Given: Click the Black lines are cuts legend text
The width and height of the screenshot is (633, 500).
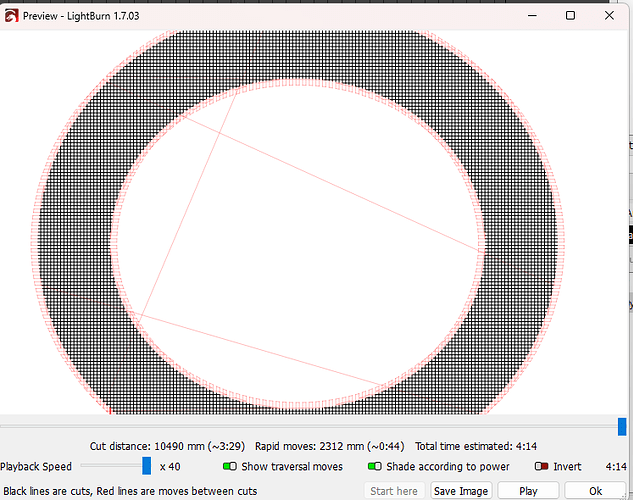Looking at the screenshot, I should tap(130, 491).
